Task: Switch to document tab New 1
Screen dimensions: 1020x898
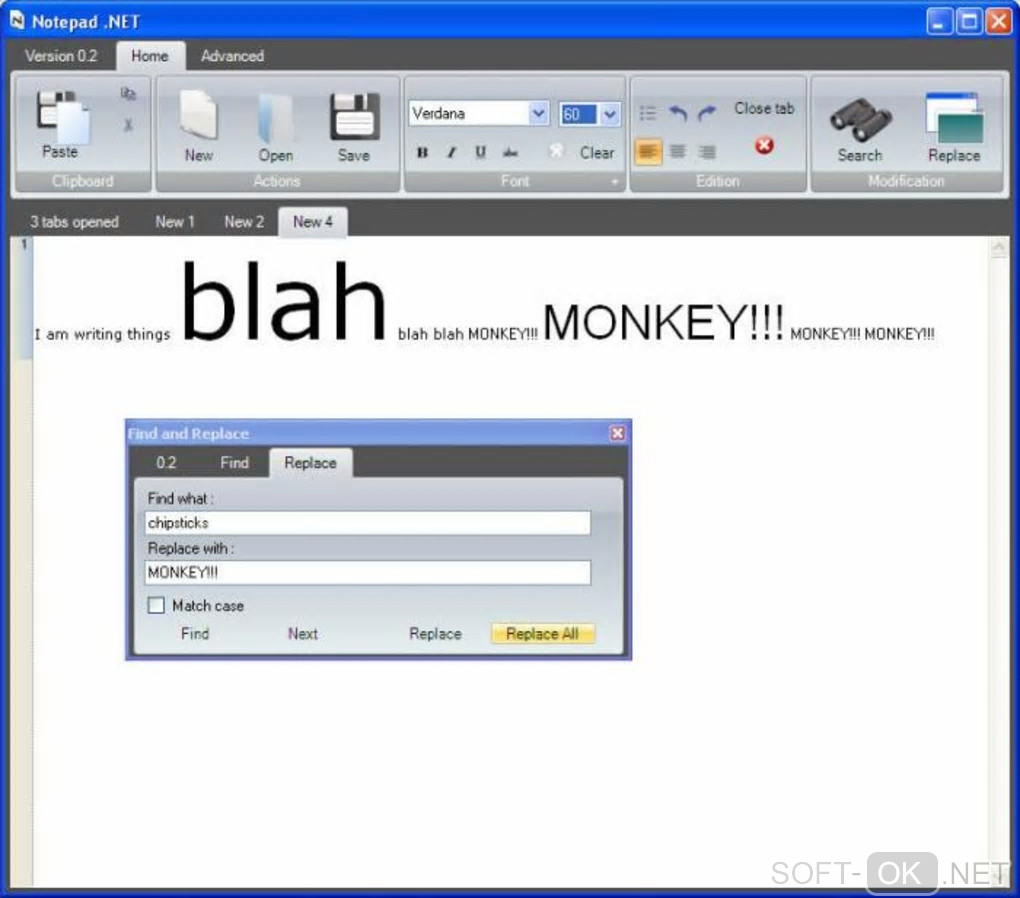Action: (175, 222)
